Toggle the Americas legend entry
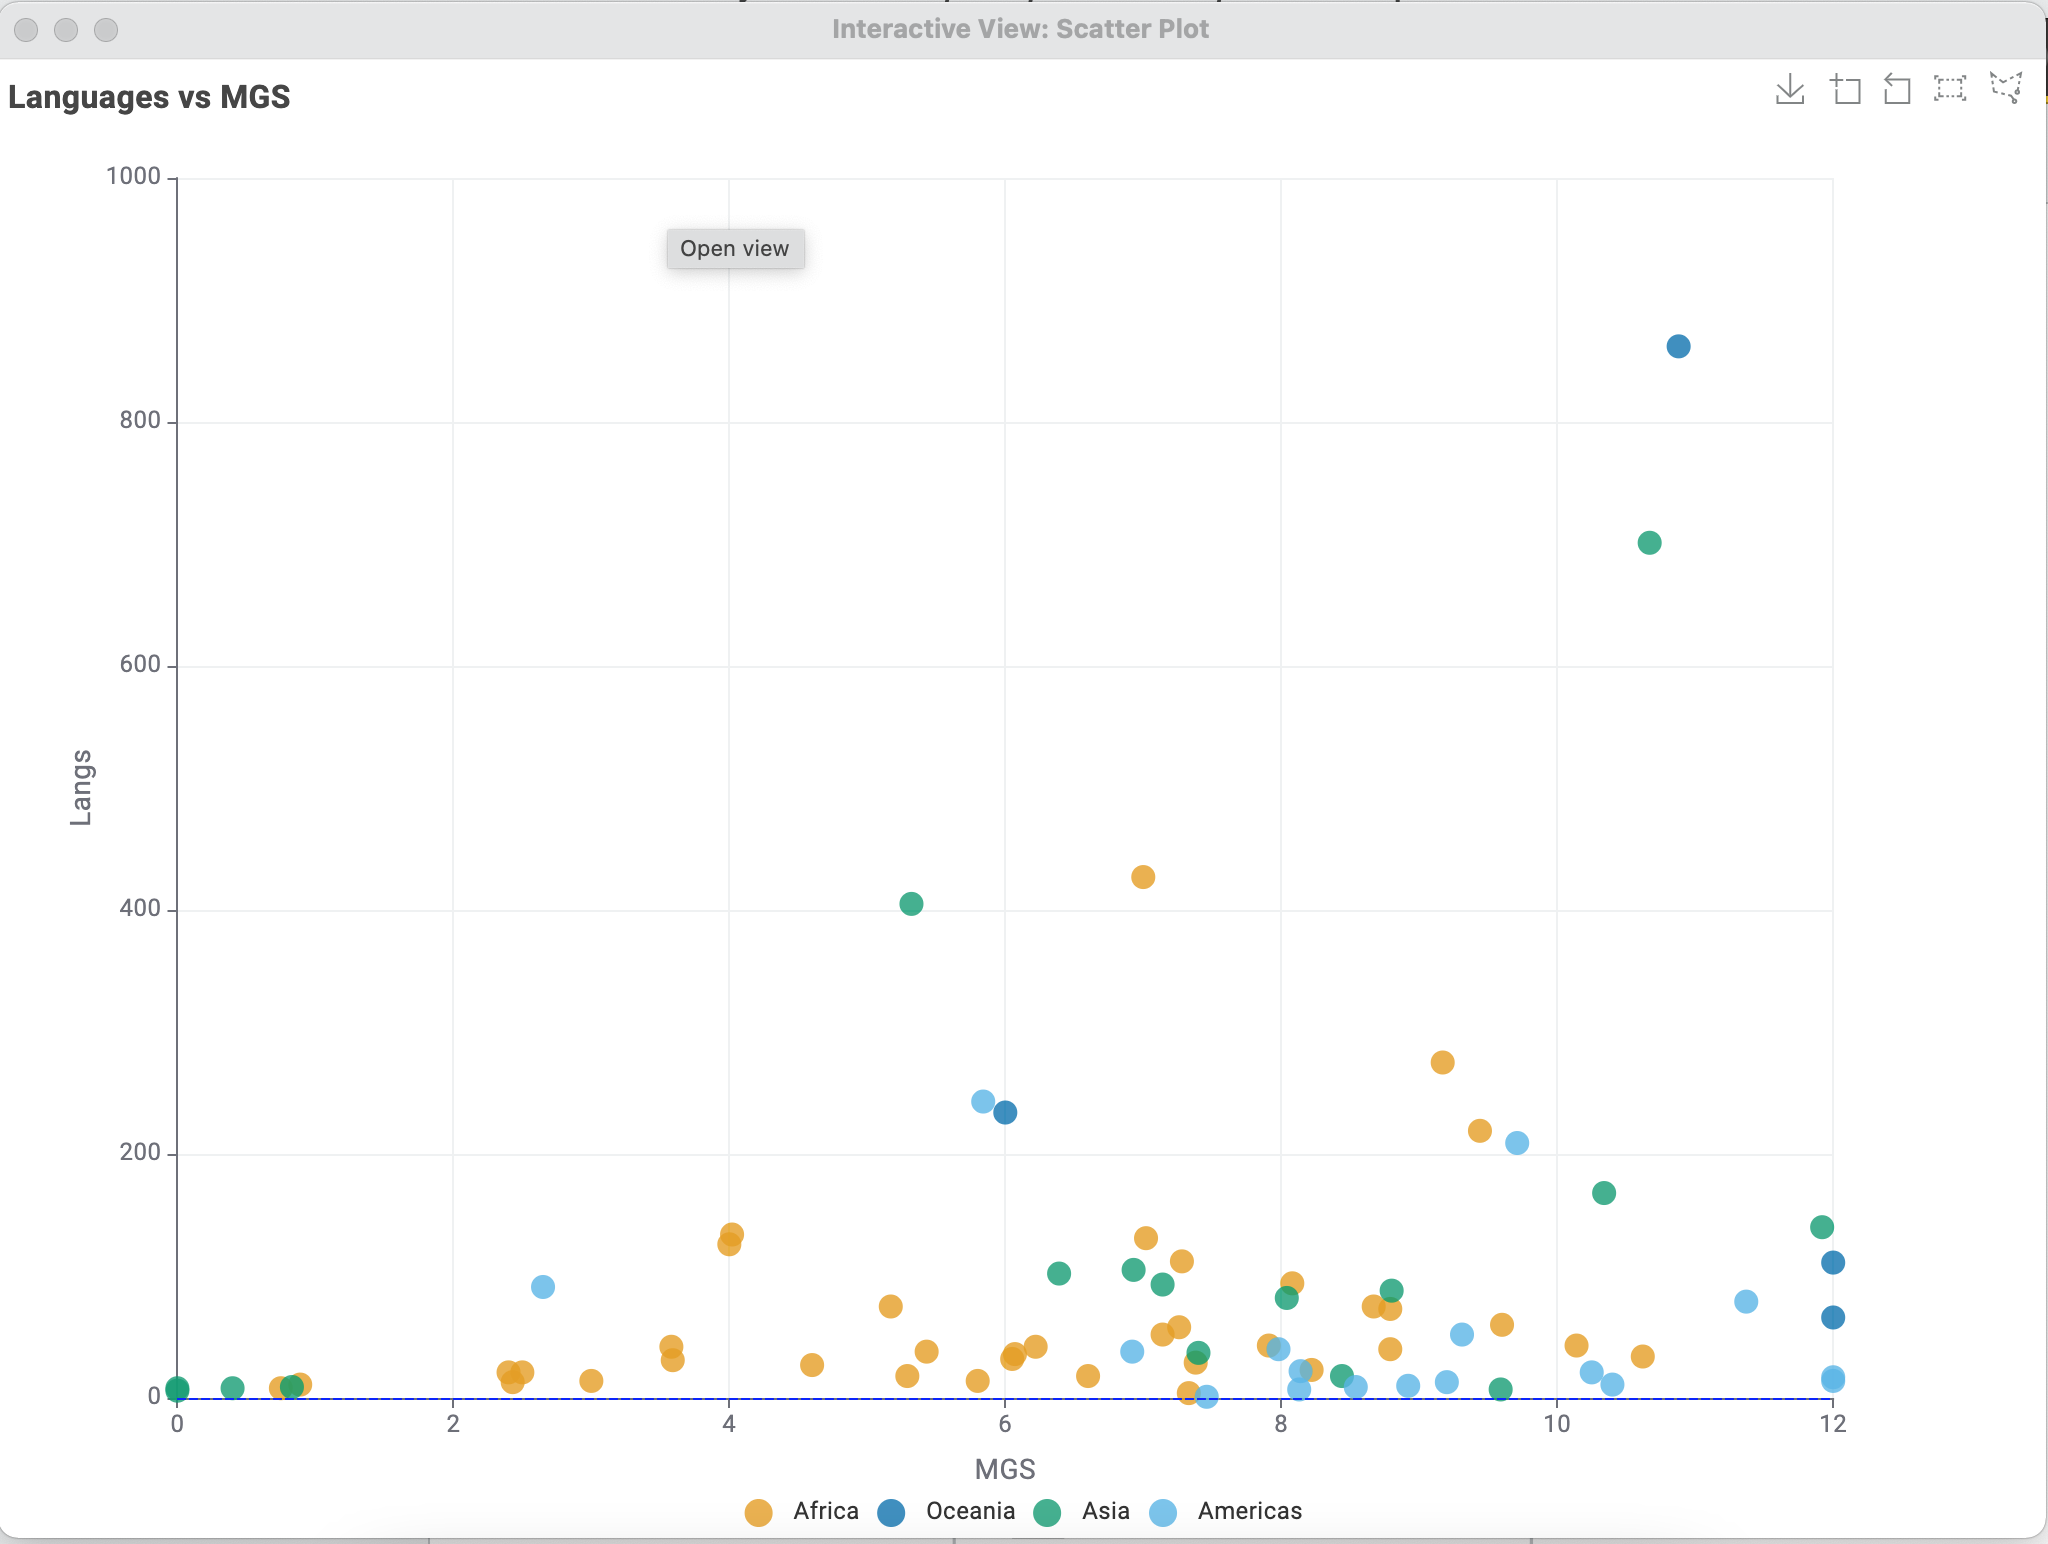Image resolution: width=2048 pixels, height=1544 pixels. pyautogui.click(x=1226, y=1511)
